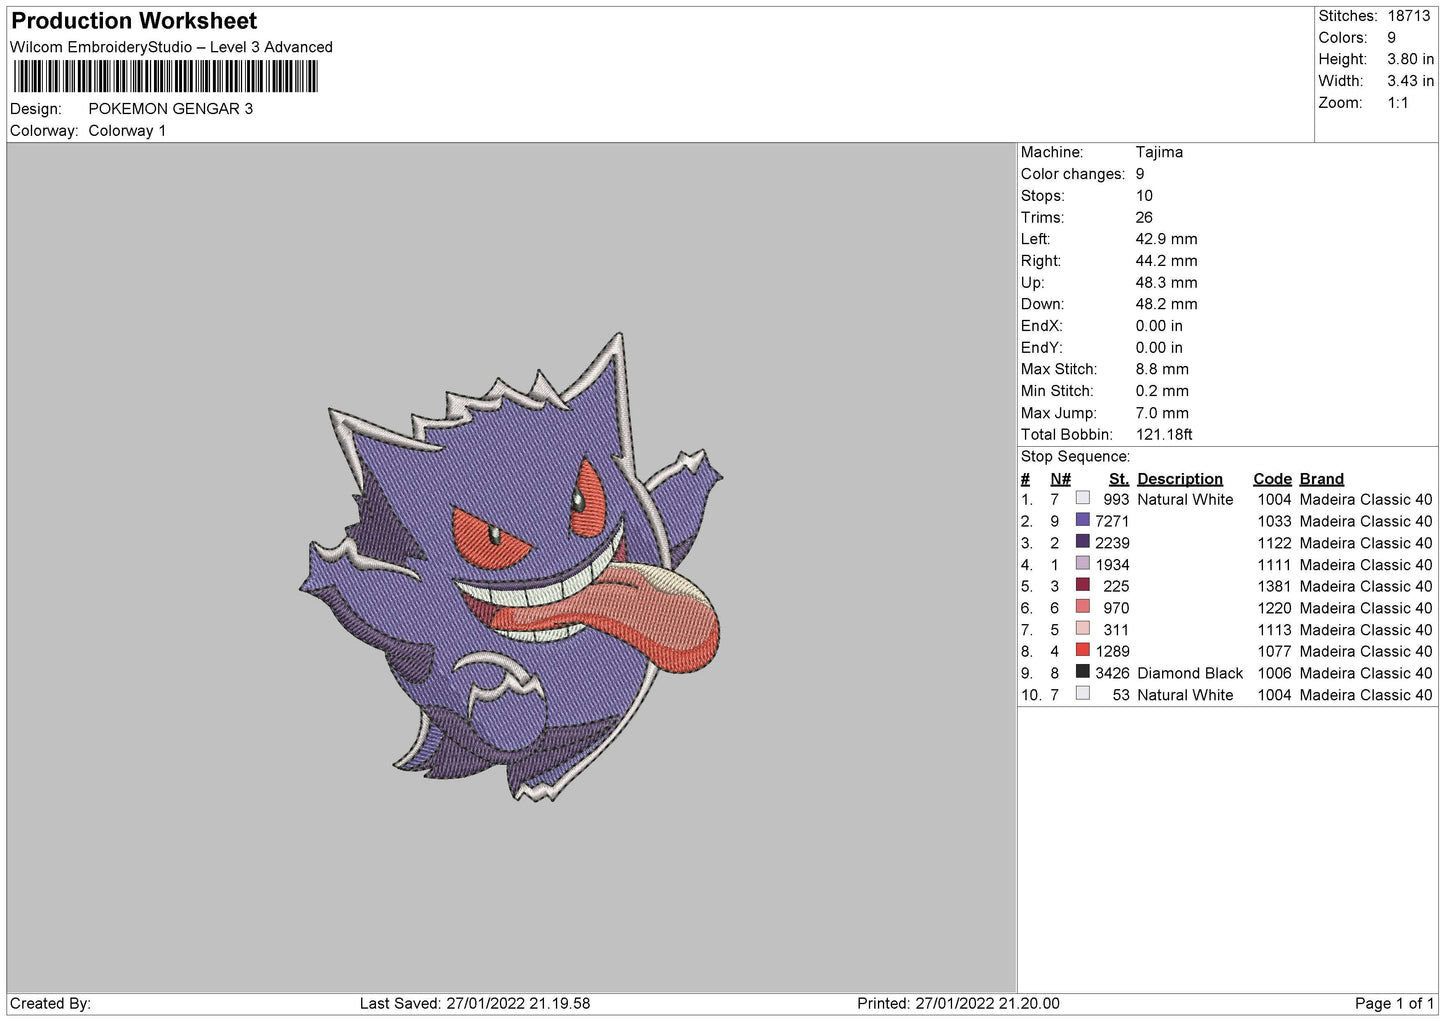1445x1021 pixels.
Task: Click the Production Worksheet title
Action: click(134, 21)
